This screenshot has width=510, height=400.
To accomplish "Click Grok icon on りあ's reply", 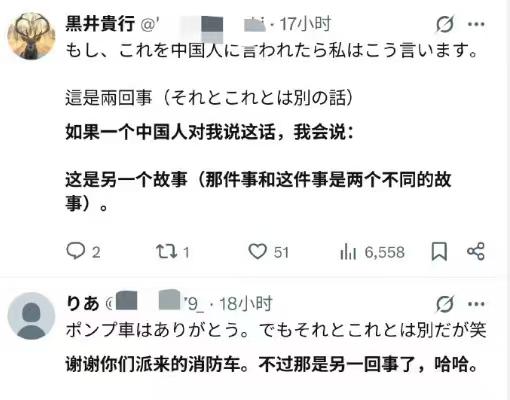I will pyautogui.click(x=445, y=304).
